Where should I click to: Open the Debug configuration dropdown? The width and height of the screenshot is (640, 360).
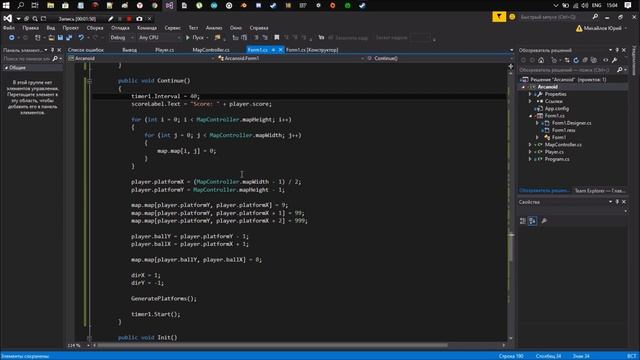pos(122,38)
